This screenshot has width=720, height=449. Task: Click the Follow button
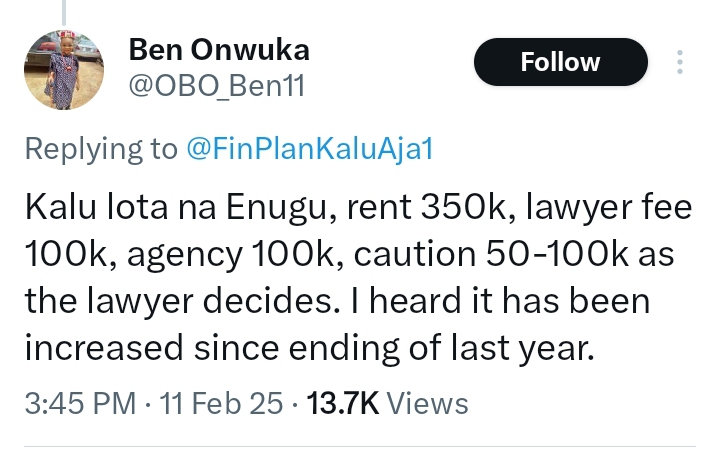pos(561,62)
